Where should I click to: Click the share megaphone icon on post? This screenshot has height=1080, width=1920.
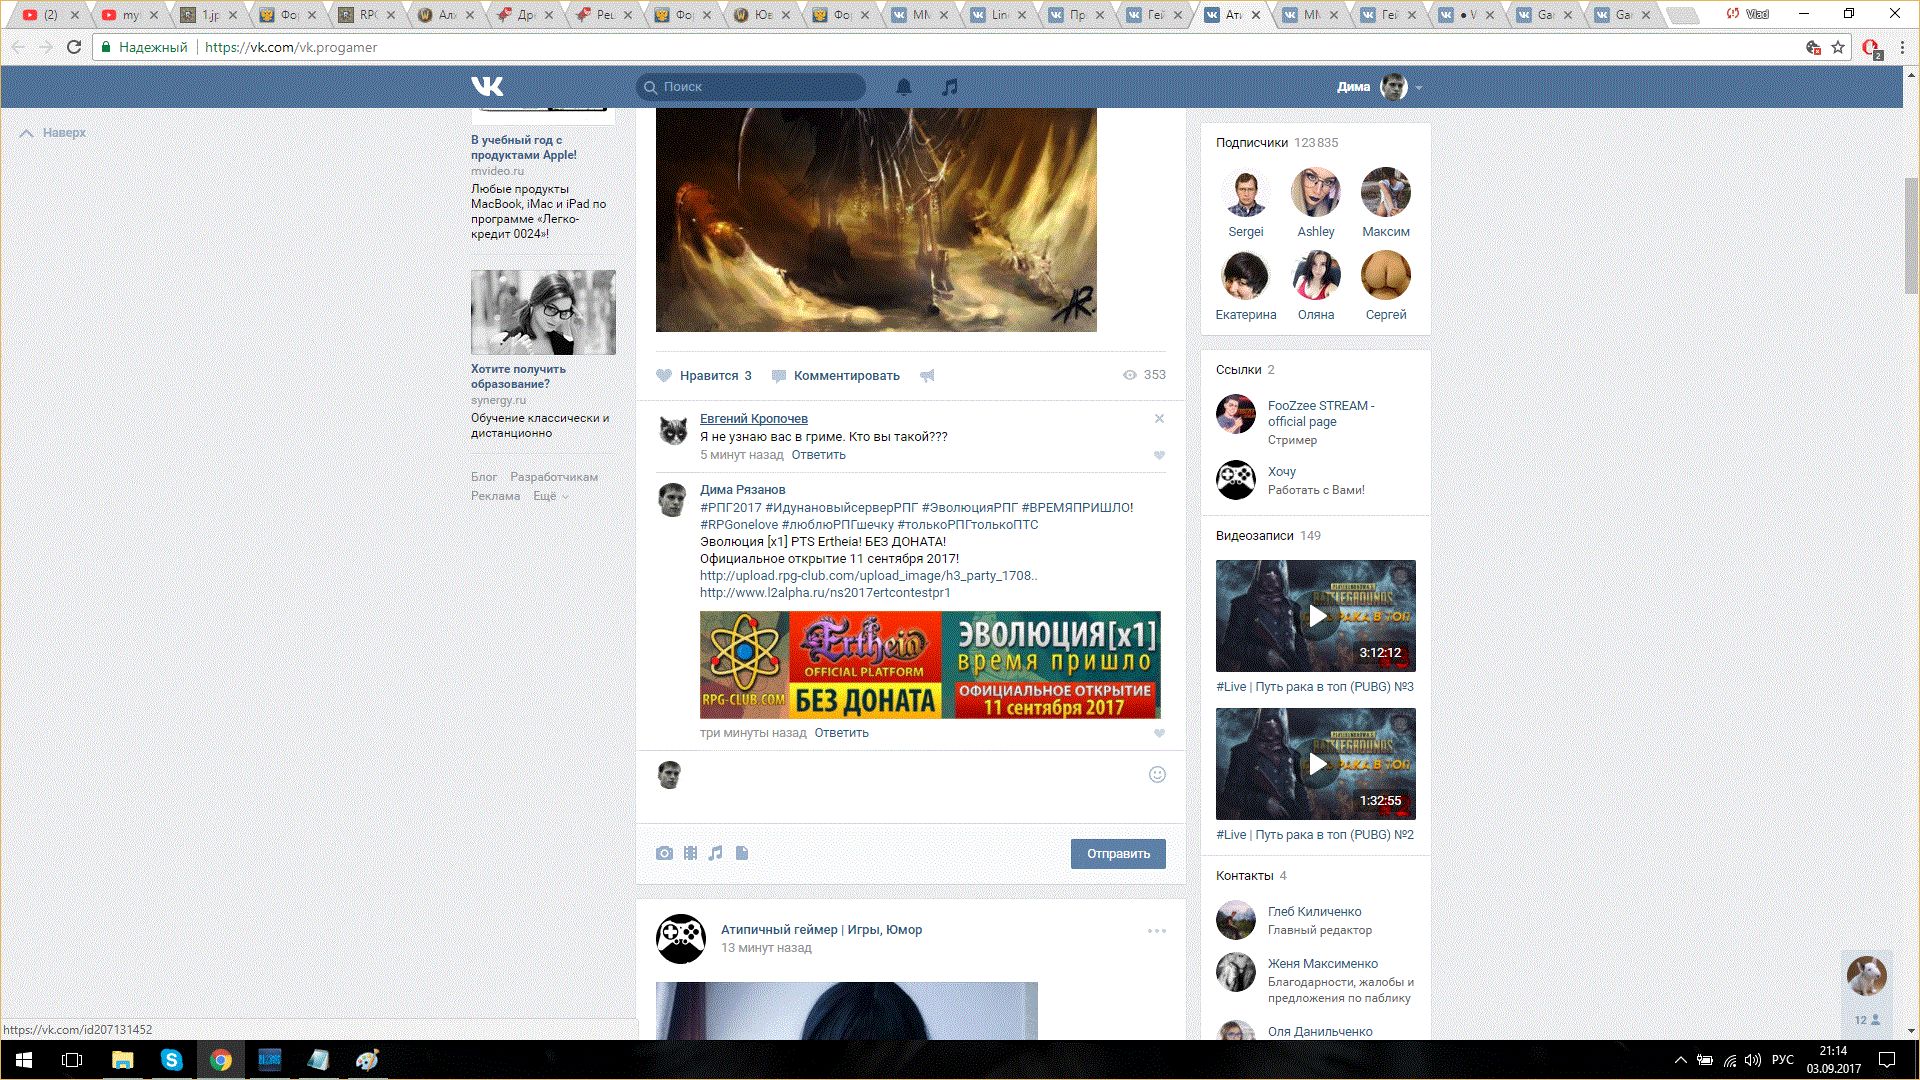[x=927, y=376]
